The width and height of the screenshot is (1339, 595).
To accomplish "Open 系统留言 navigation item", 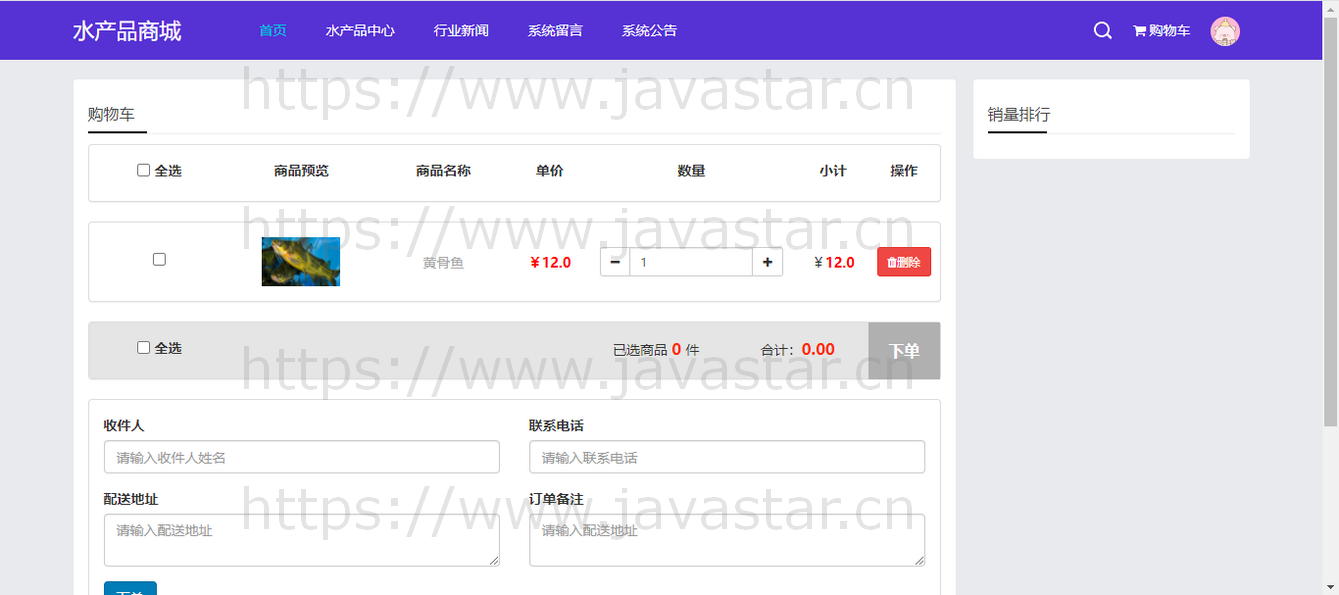I will click(555, 31).
